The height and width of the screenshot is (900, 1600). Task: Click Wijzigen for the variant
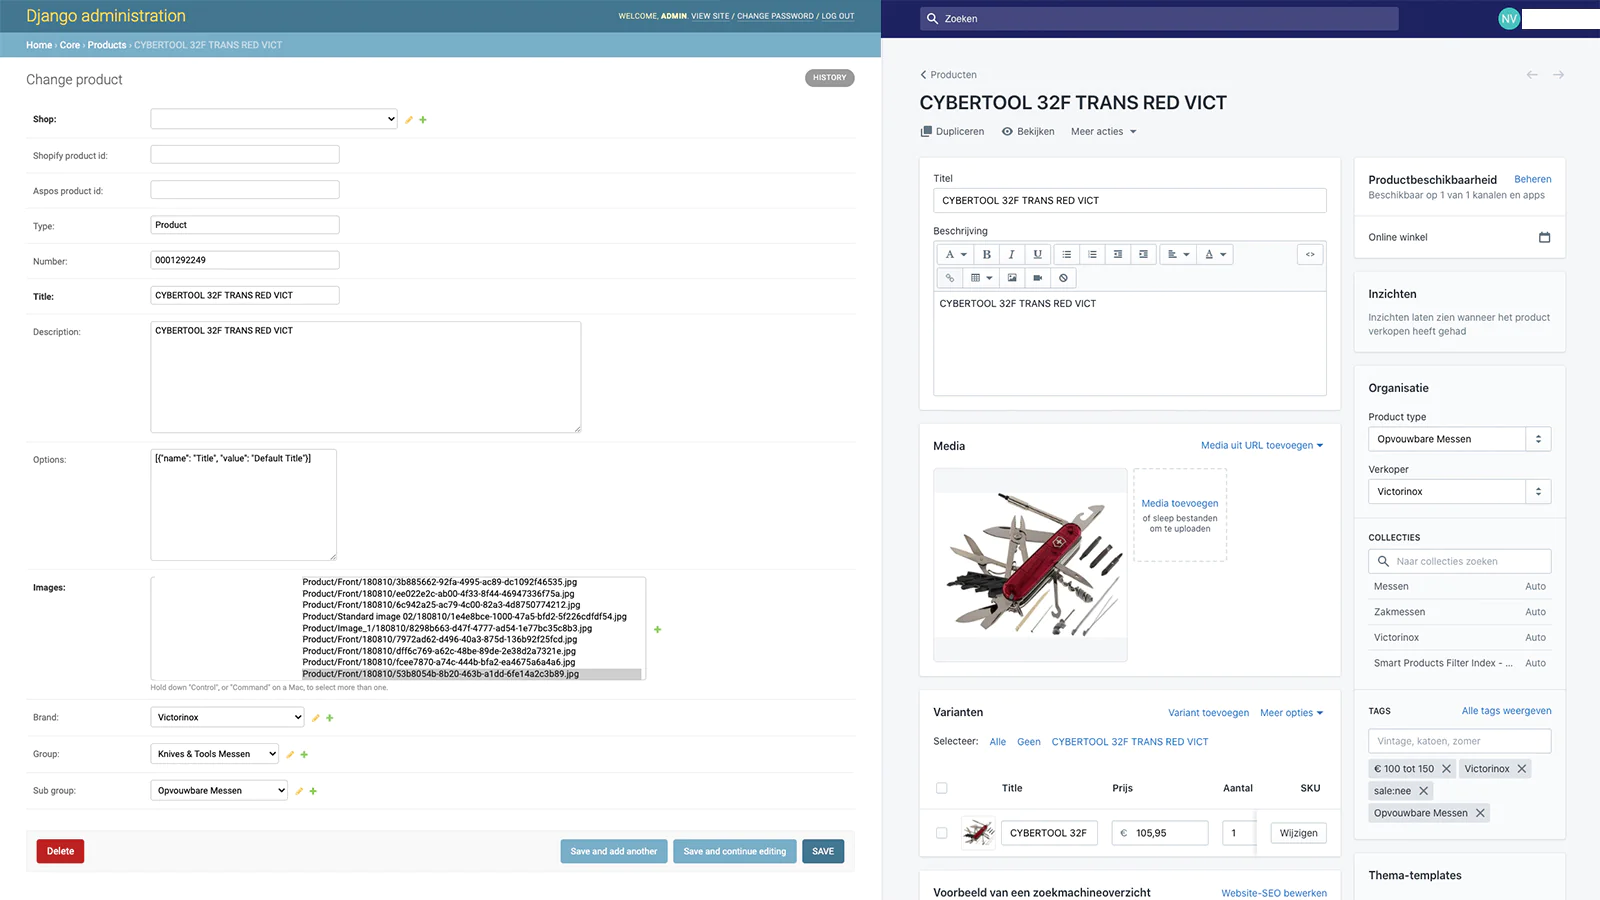coord(1298,833)
